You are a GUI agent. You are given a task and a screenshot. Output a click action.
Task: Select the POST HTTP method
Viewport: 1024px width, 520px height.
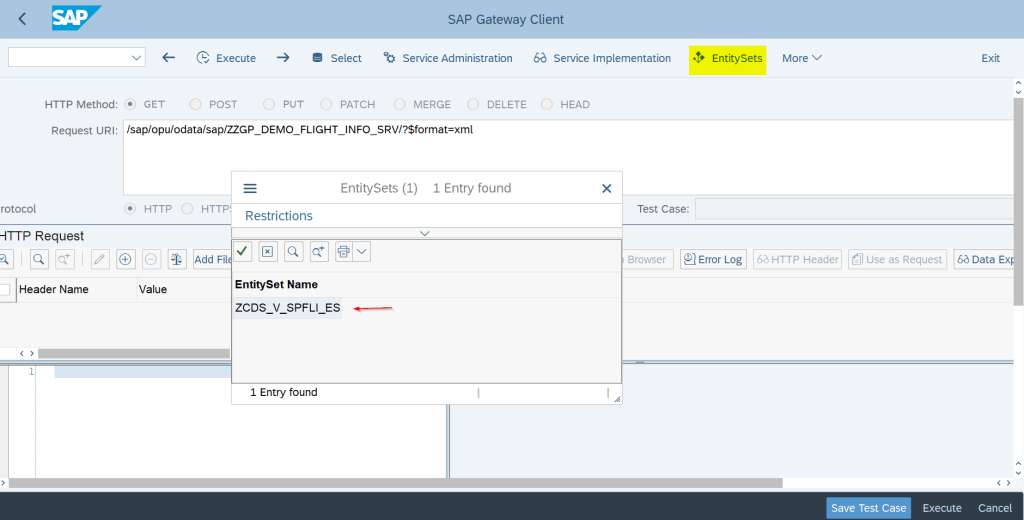[x=195, y=104]
